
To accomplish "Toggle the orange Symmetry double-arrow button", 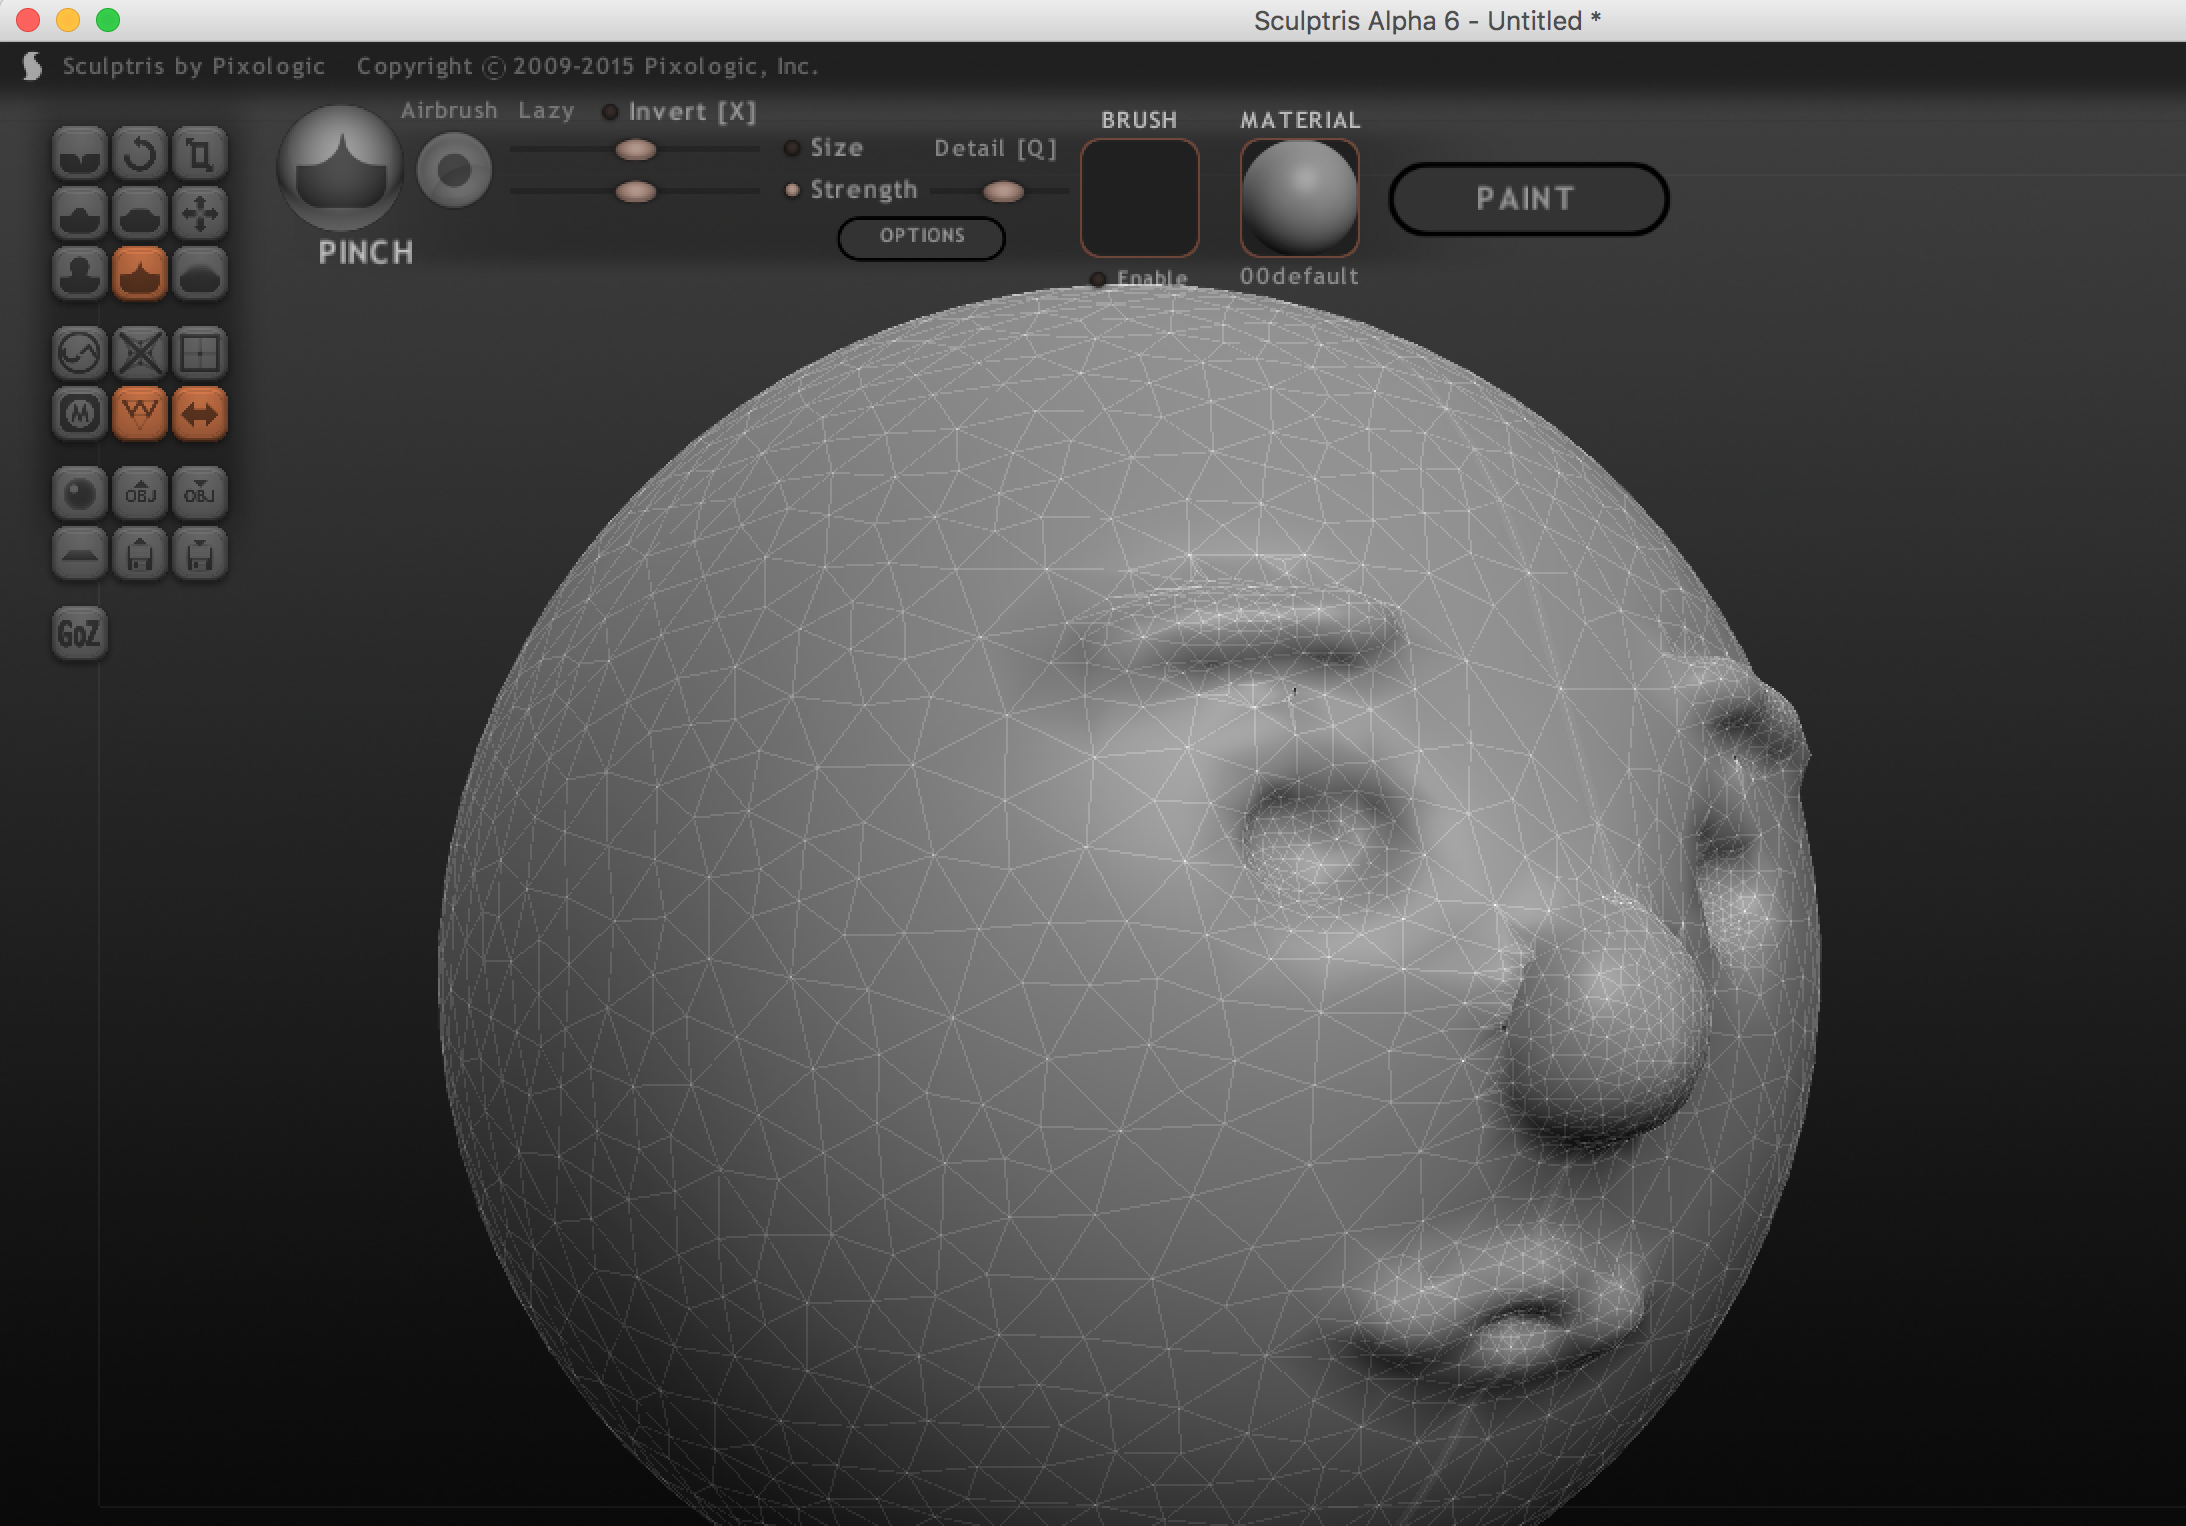I will [x=200, y=414].
